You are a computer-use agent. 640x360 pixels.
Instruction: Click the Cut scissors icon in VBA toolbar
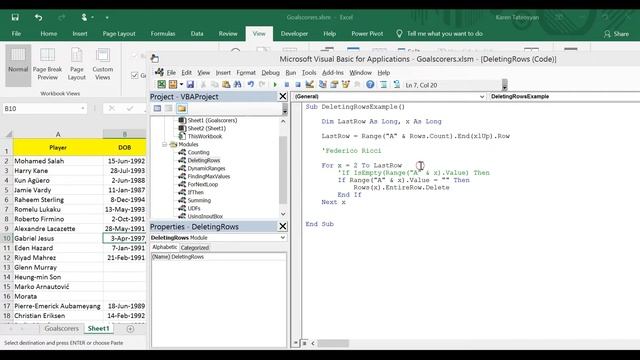click(203, 84)
